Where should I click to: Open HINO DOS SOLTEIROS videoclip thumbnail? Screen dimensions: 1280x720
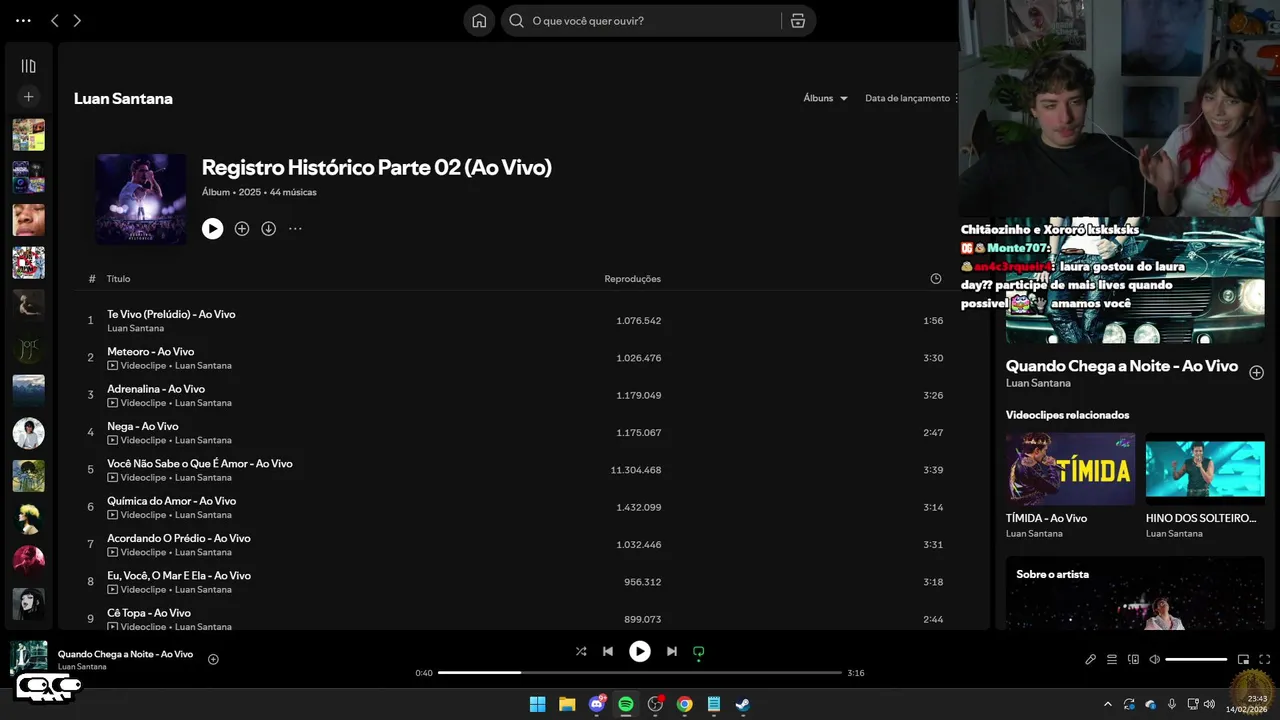point(1205,468)
